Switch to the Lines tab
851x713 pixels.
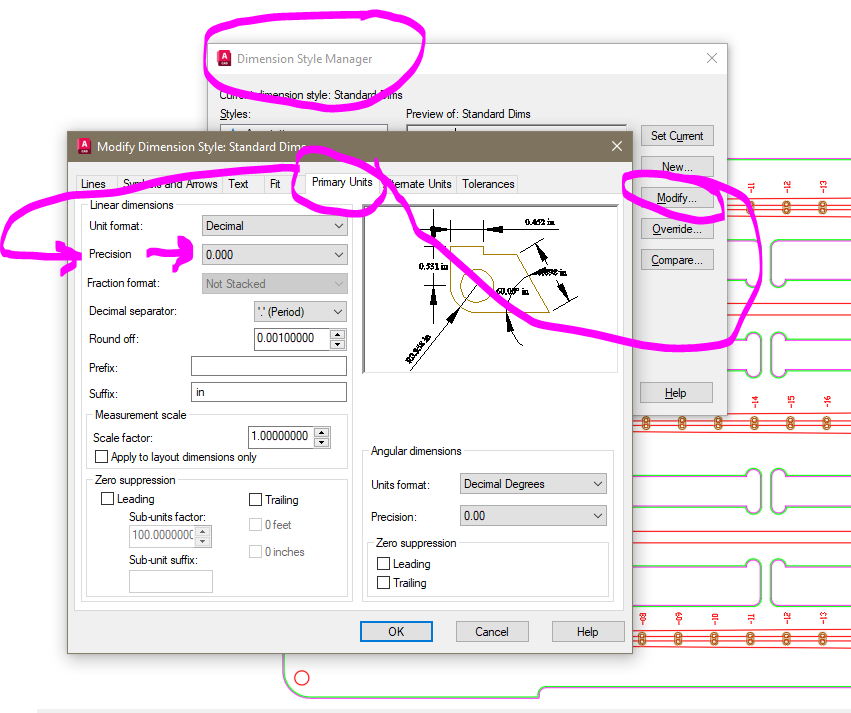(93, 184)
